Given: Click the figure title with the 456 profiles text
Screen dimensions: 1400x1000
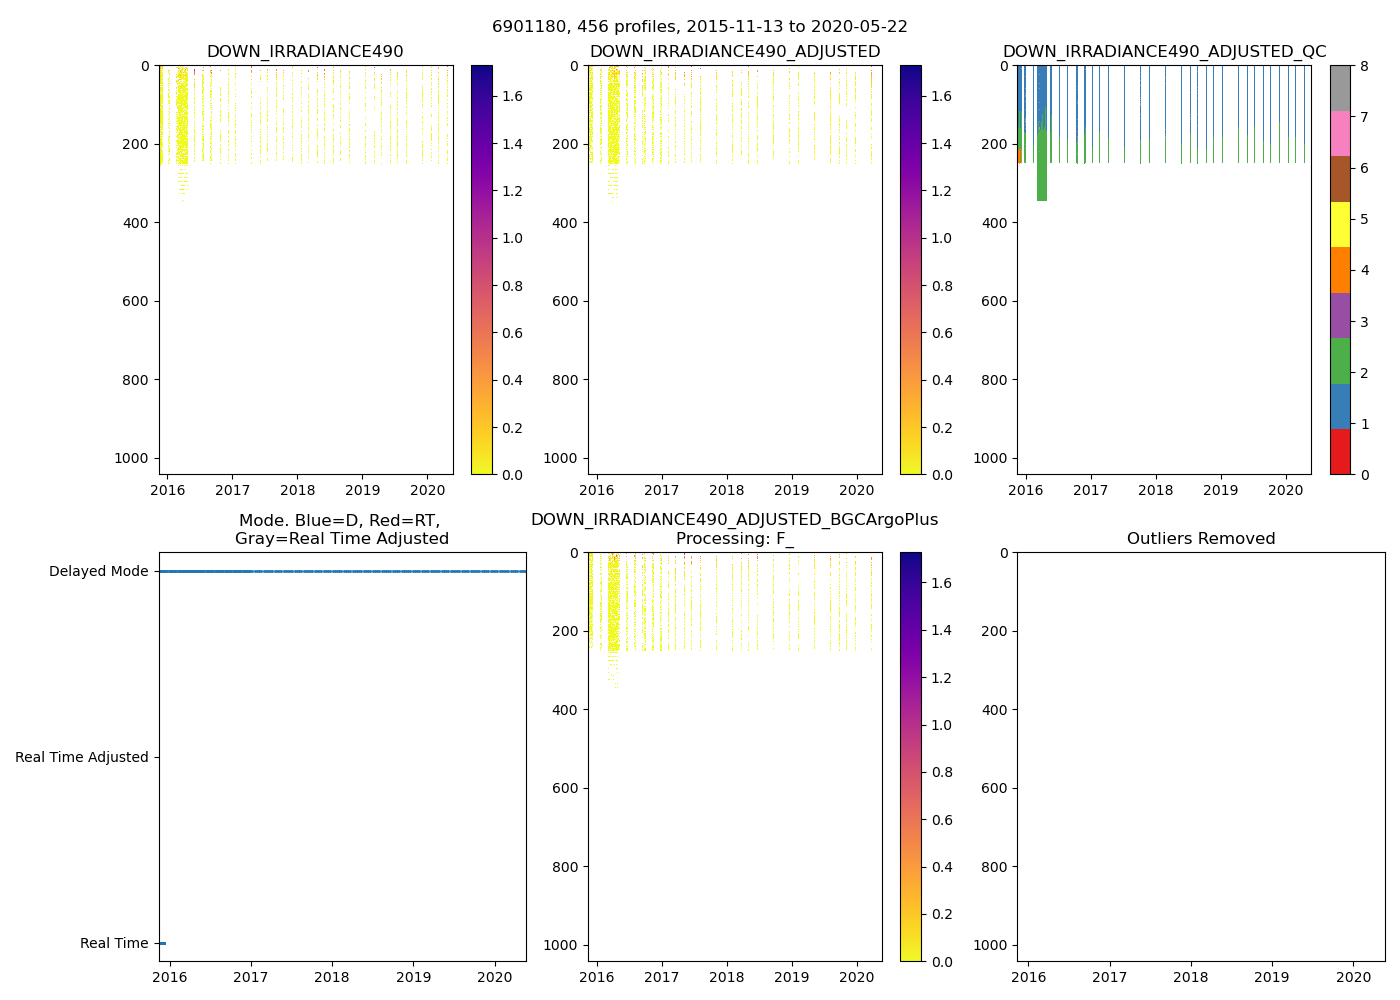Looking at the screenshot, I should coord(700,27).
